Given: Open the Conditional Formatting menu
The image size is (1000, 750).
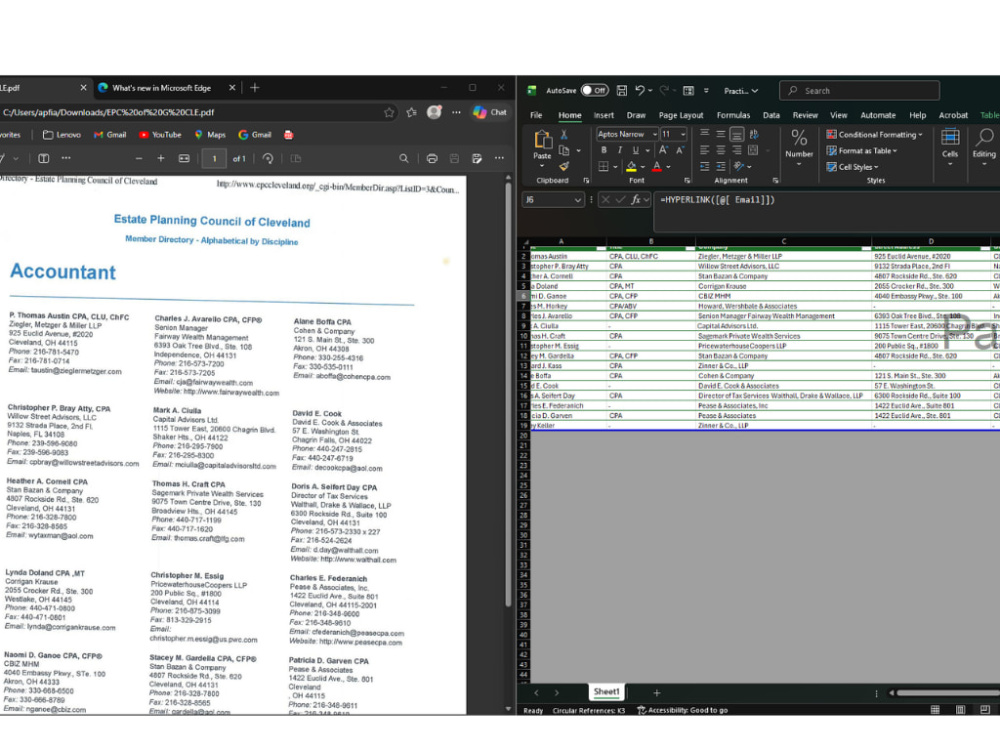Looking at the screenshot, I should [874, 135].
